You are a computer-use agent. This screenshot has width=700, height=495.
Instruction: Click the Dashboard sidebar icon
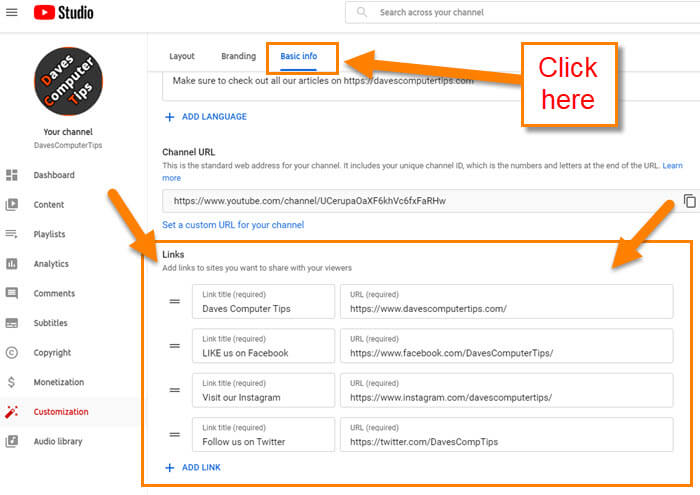[x=12, y=175]
